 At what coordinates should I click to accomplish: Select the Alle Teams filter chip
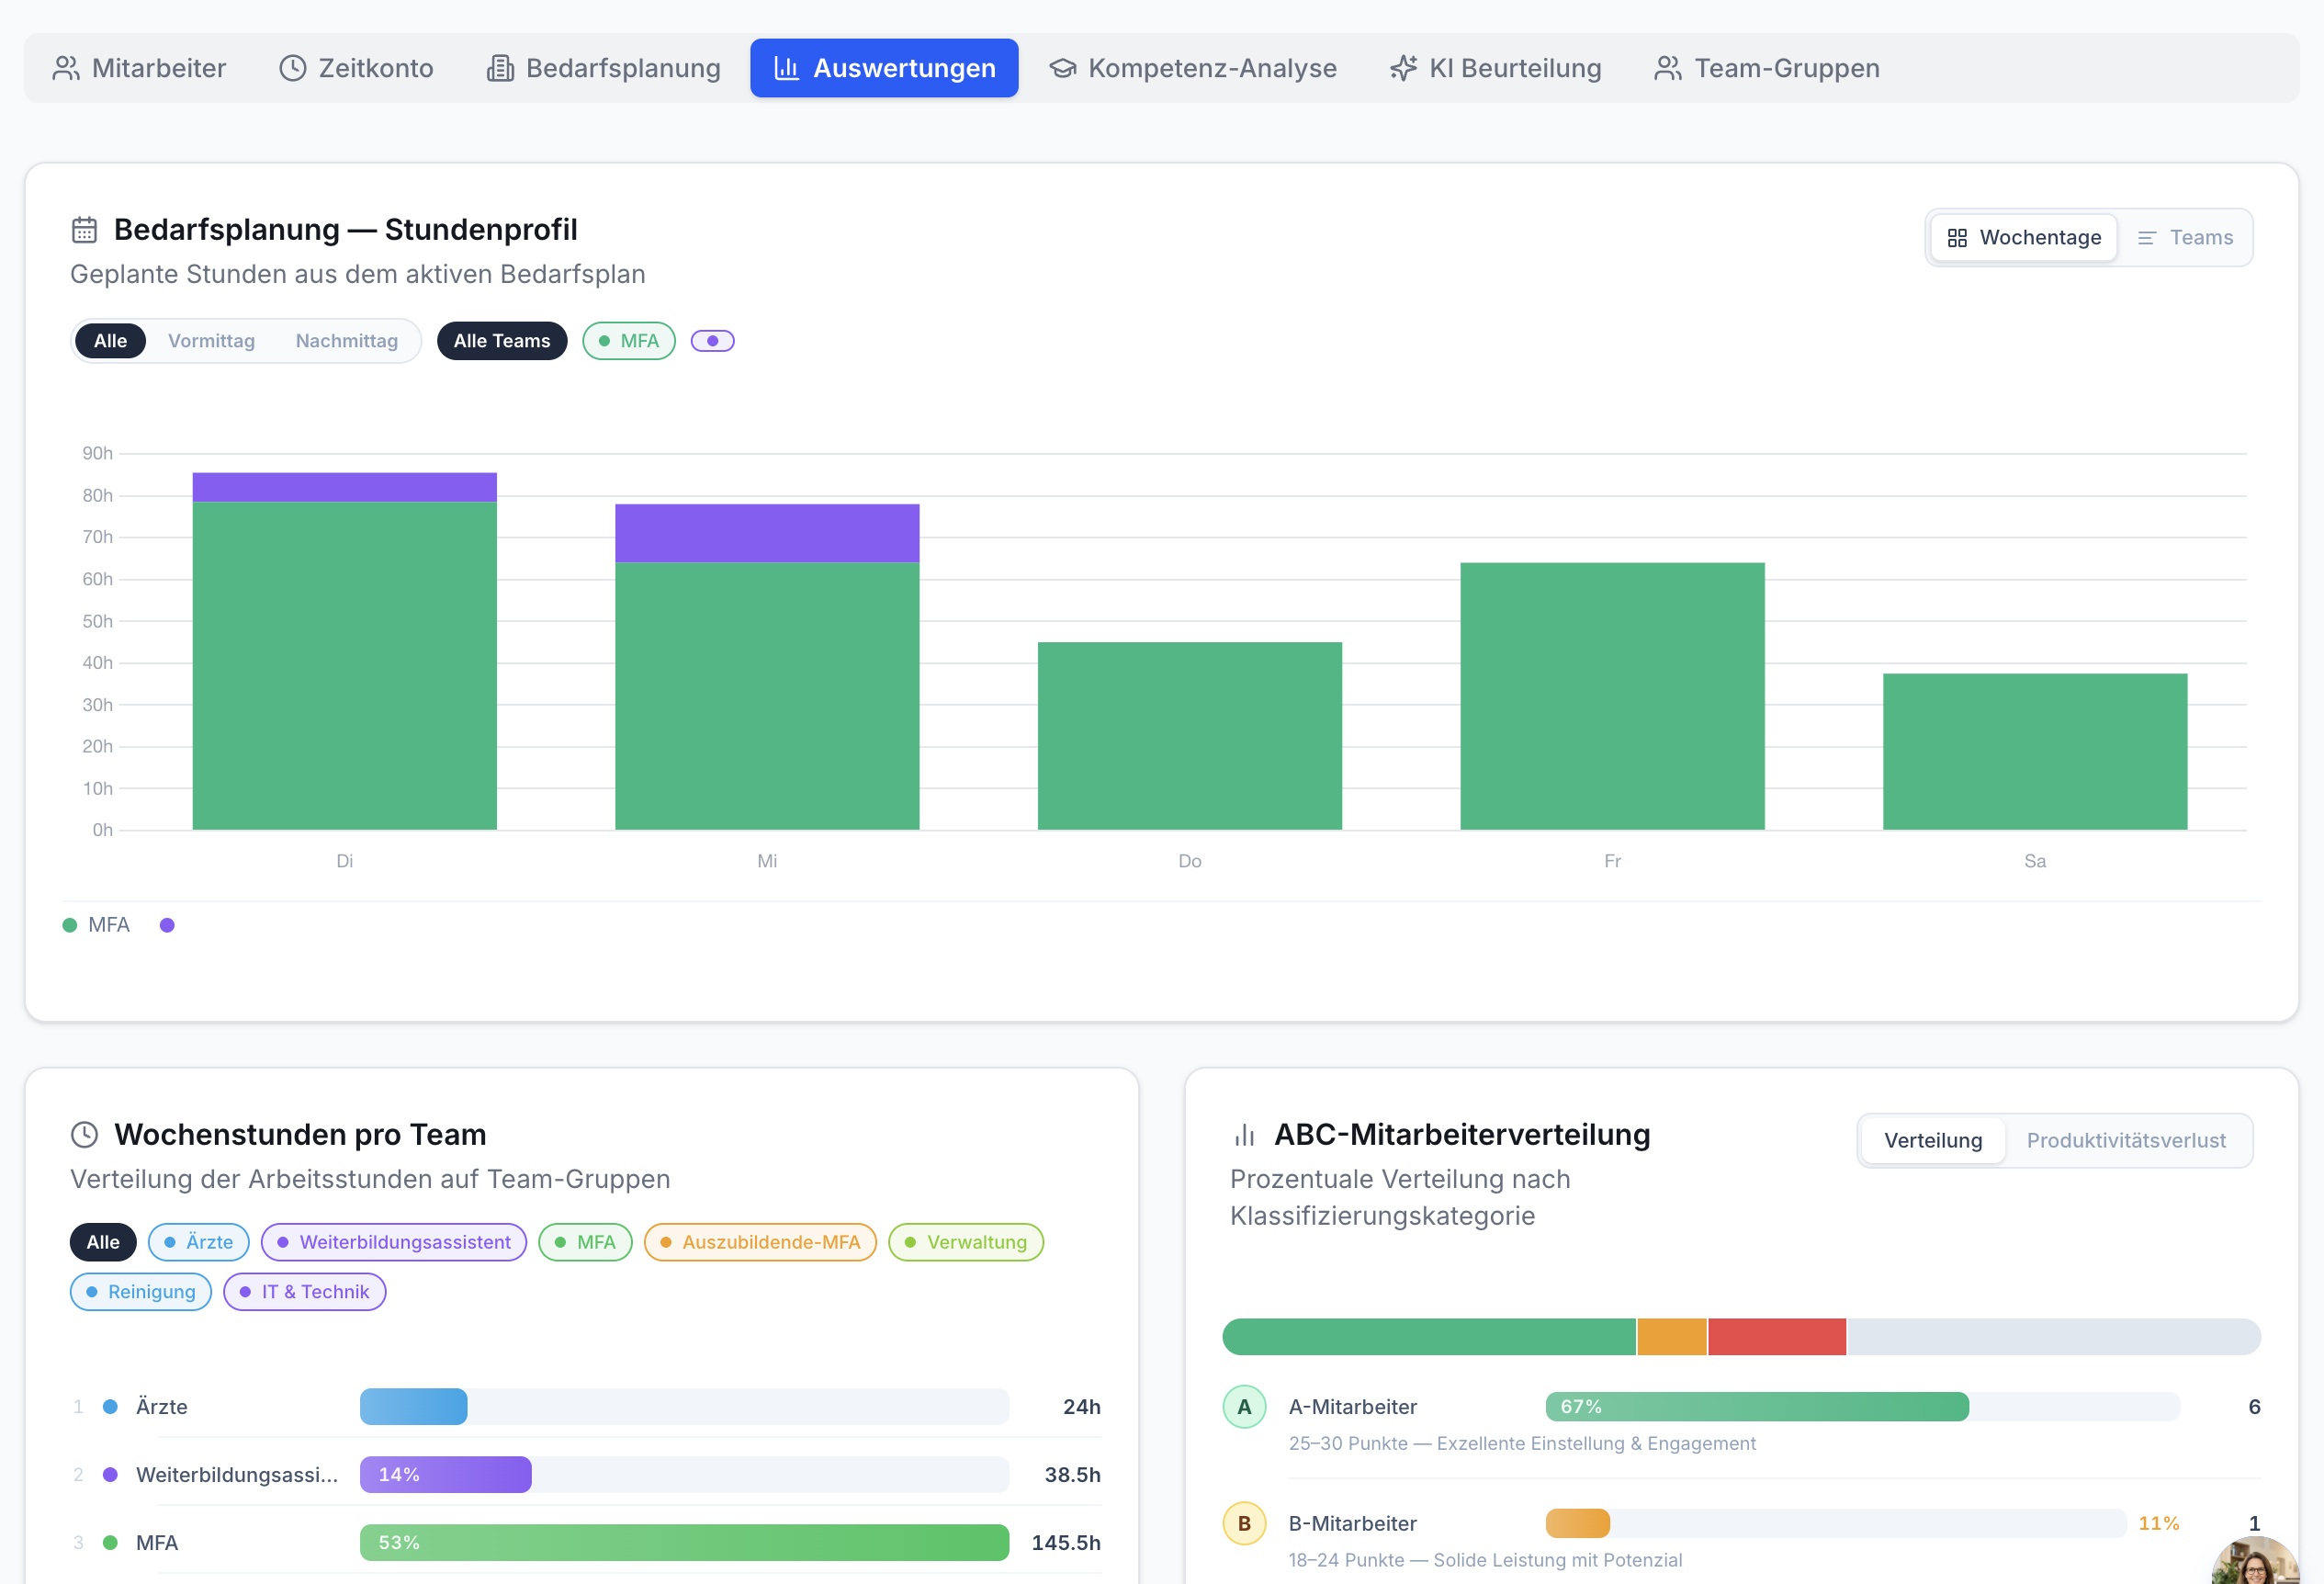(x=502, y=341)
